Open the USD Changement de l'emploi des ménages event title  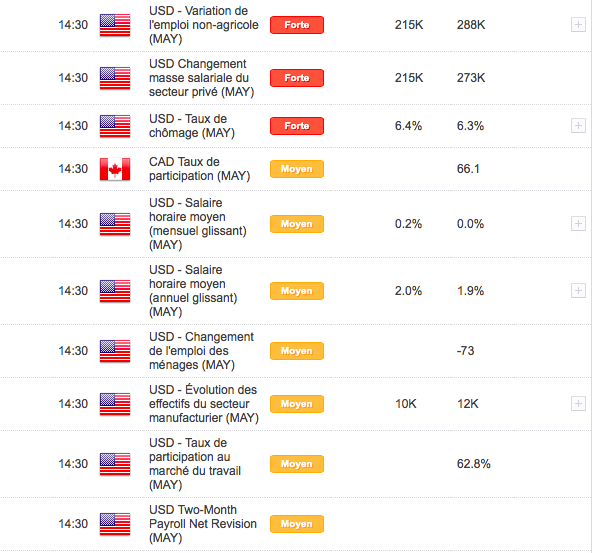click(201, 351)
